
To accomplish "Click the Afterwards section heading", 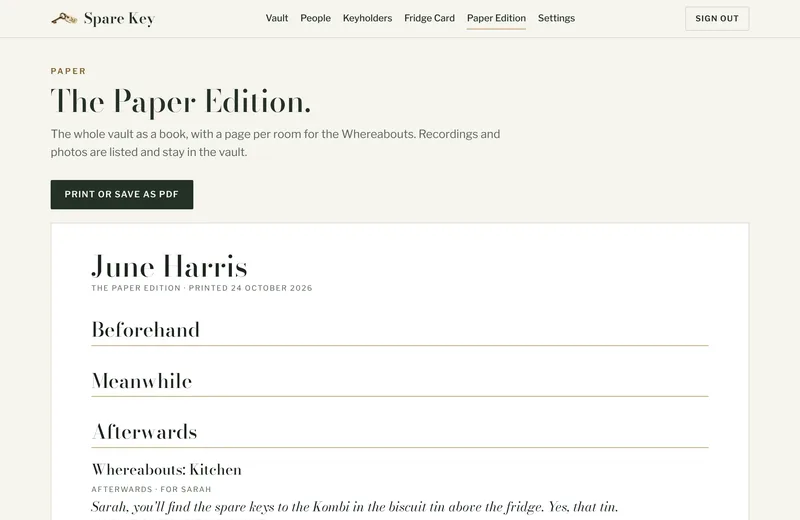I will point(144,432).
